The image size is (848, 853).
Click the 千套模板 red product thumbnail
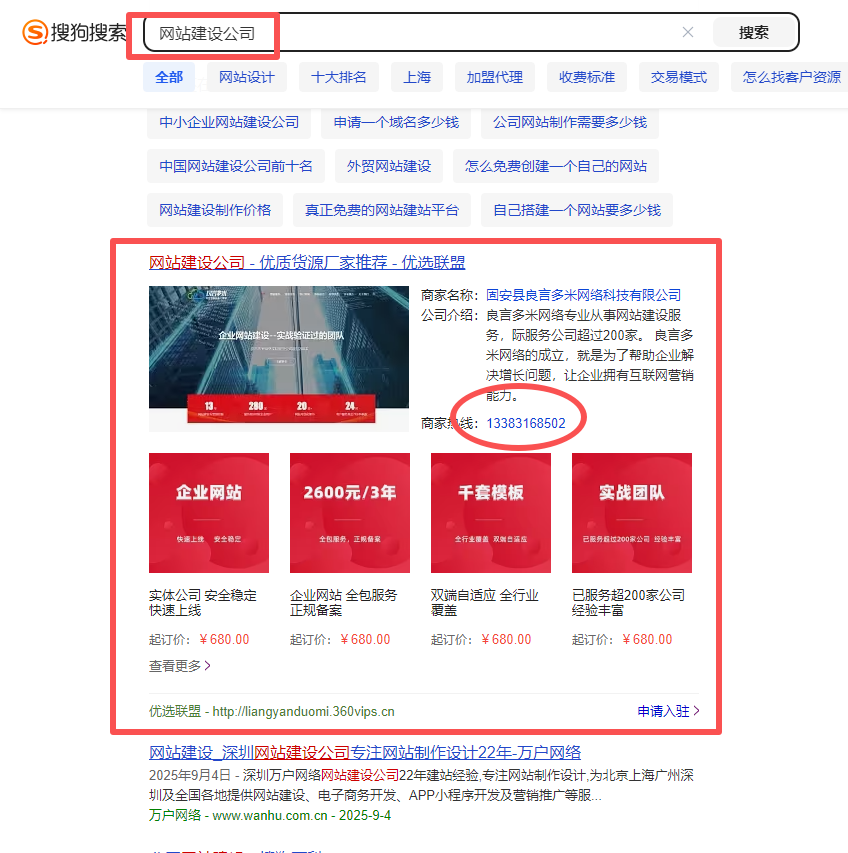(490, 512)
